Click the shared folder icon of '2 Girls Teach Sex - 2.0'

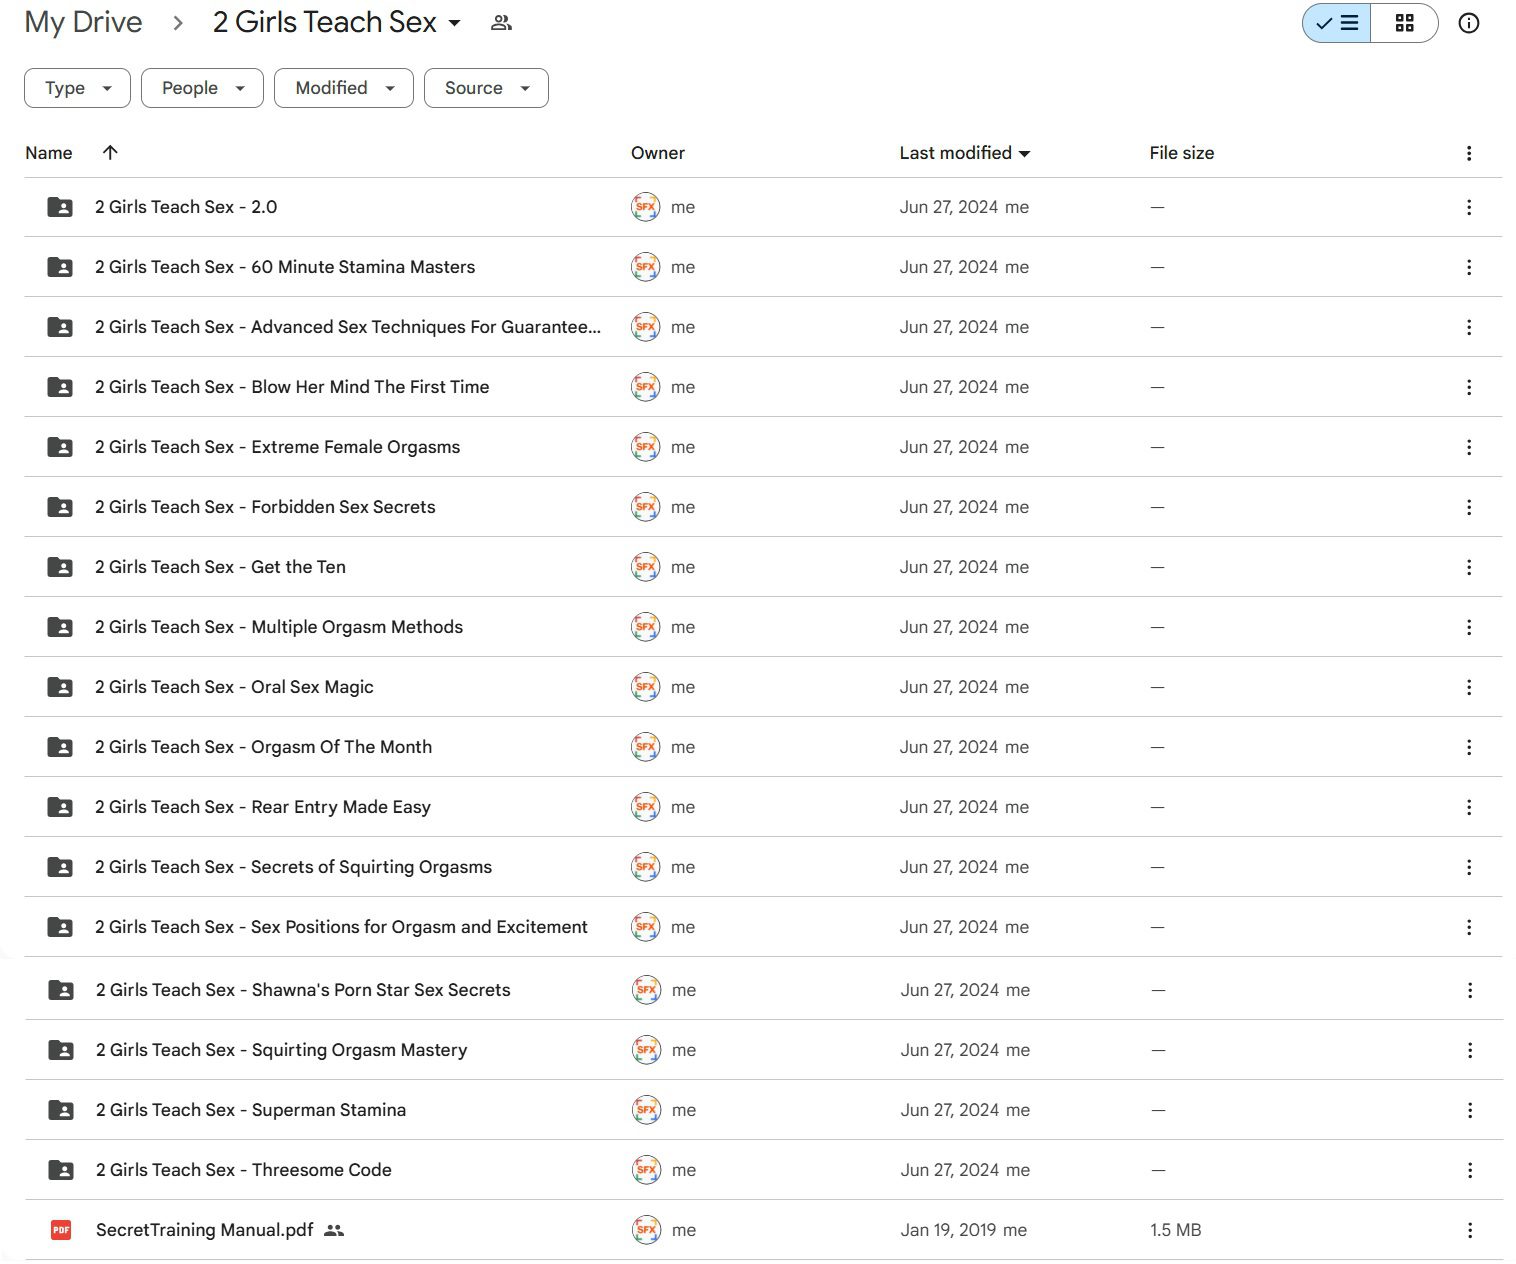point(60,207)
